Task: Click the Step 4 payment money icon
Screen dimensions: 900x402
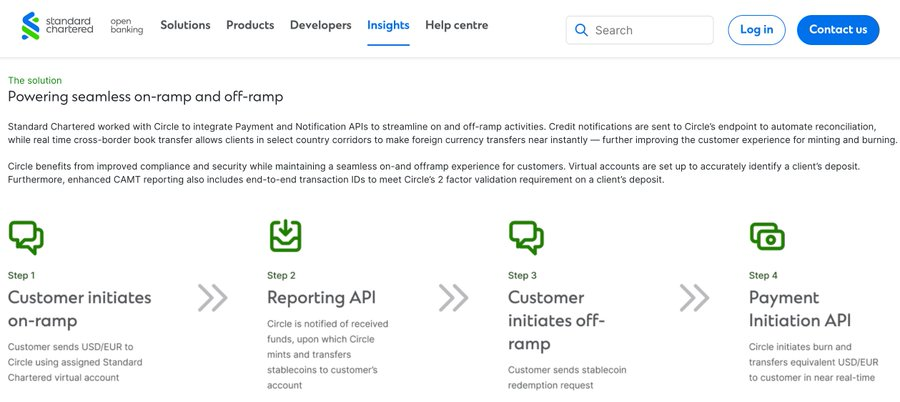Action: 767,237
